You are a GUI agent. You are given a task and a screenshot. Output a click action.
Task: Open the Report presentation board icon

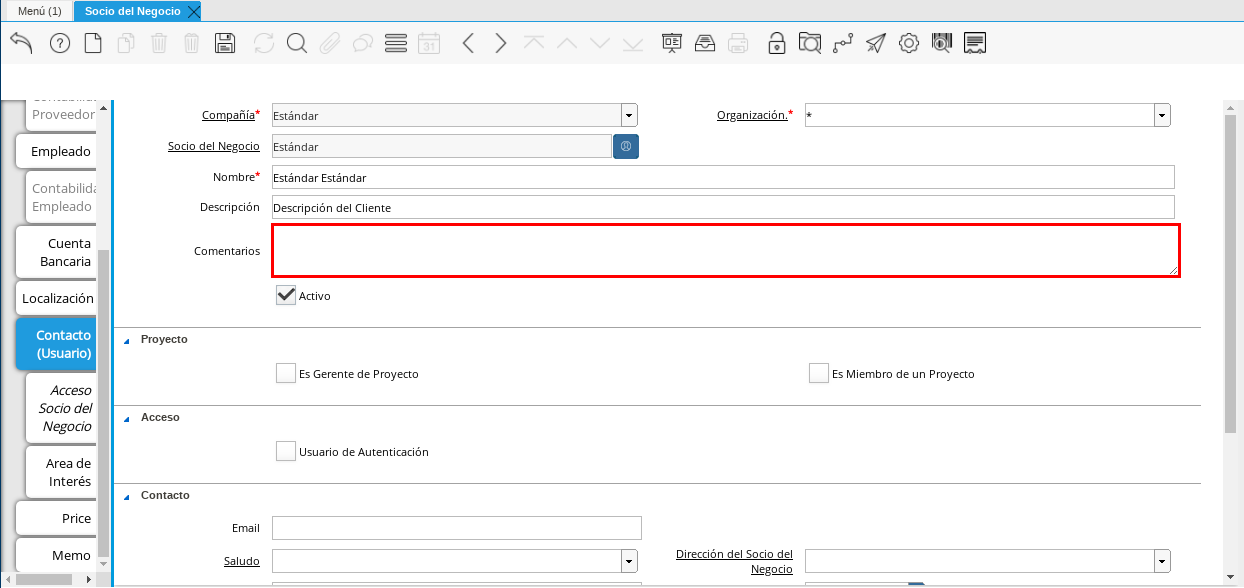[672, 43]
